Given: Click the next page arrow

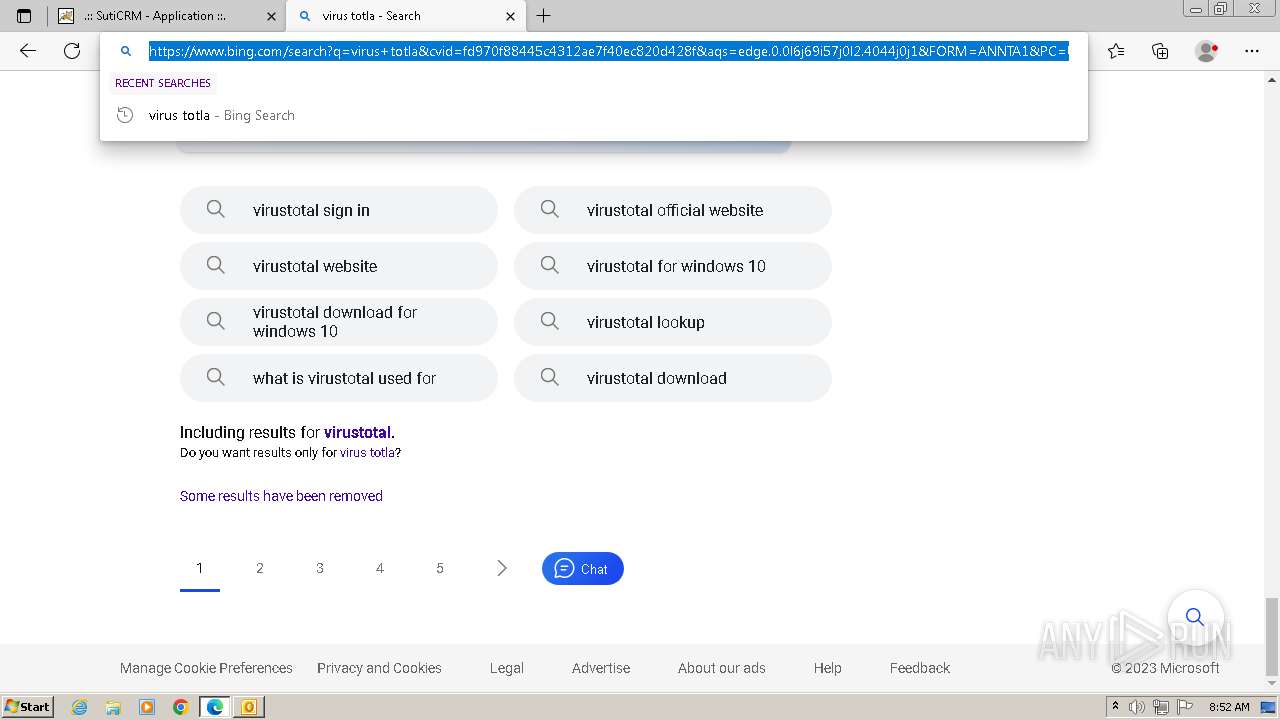Looking at the screenshot, I should point(502,568).
